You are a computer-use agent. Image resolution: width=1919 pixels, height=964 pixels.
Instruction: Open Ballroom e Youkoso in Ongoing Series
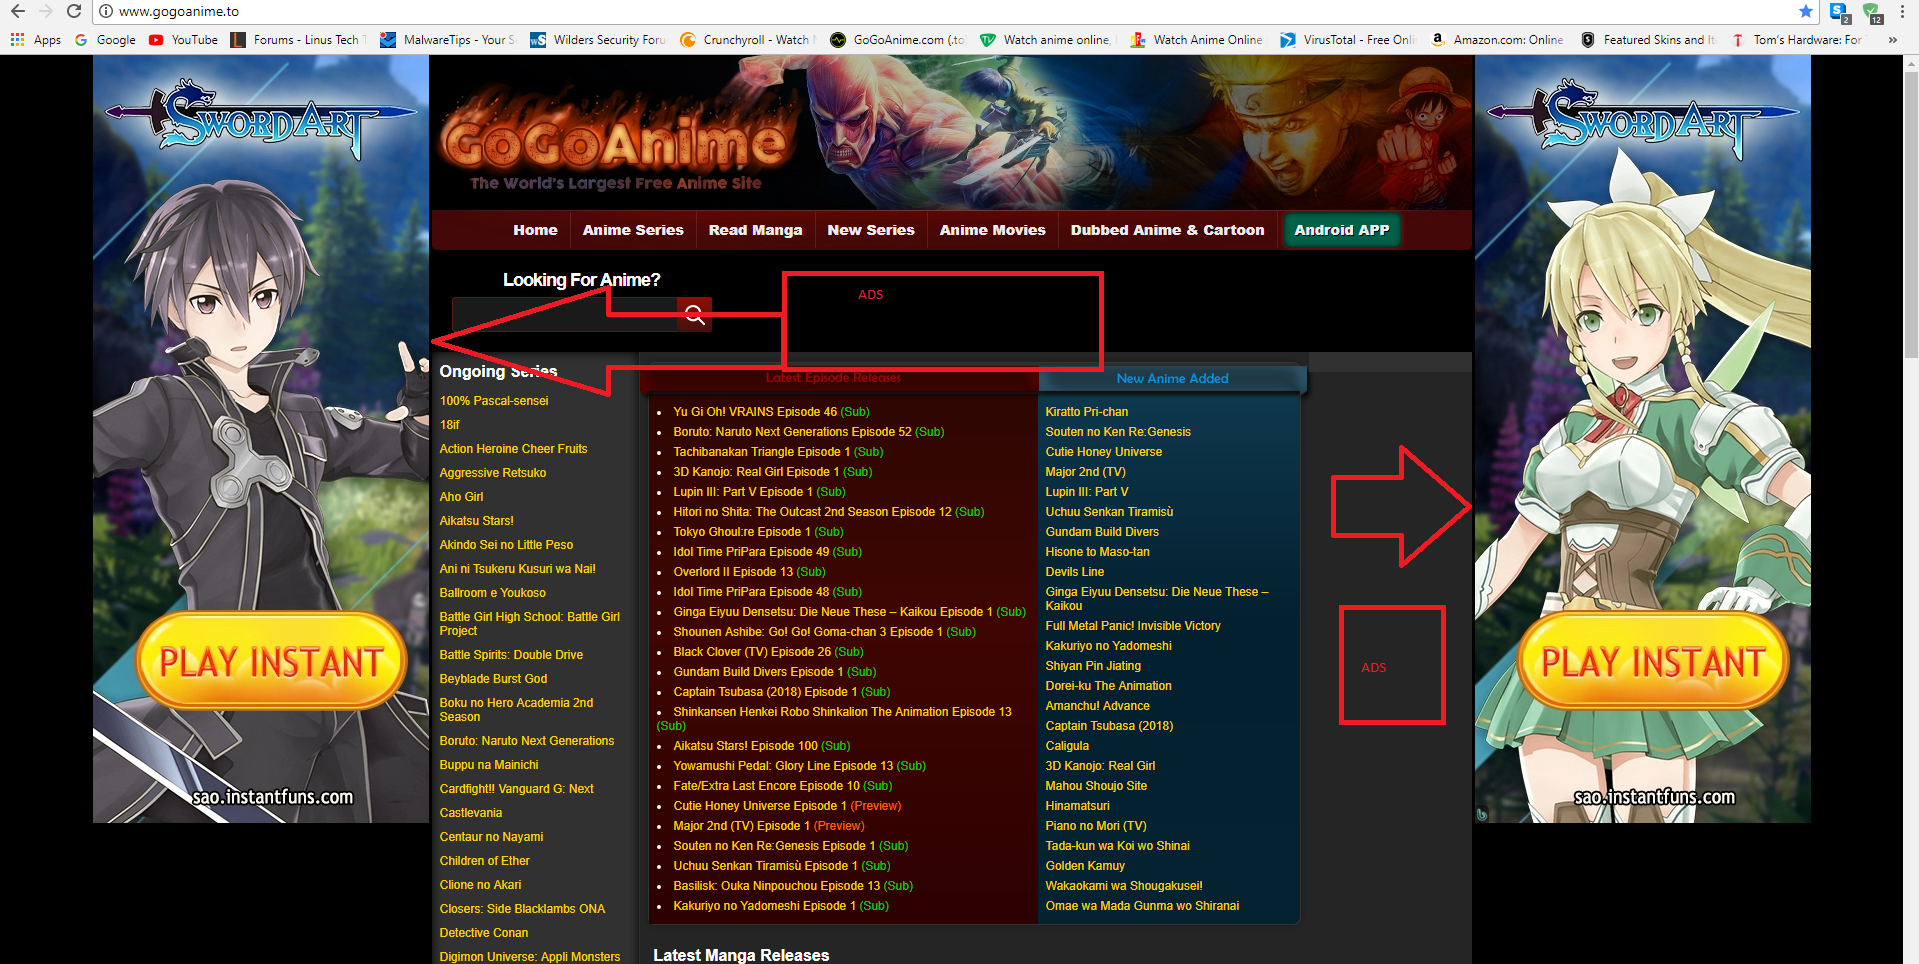[492, 593]
